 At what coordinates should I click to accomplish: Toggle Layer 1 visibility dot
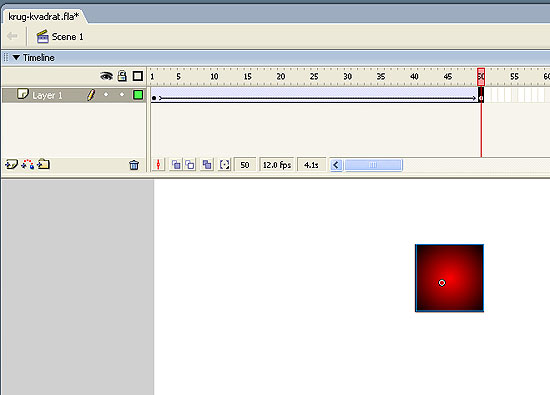(x=106, y=94)
